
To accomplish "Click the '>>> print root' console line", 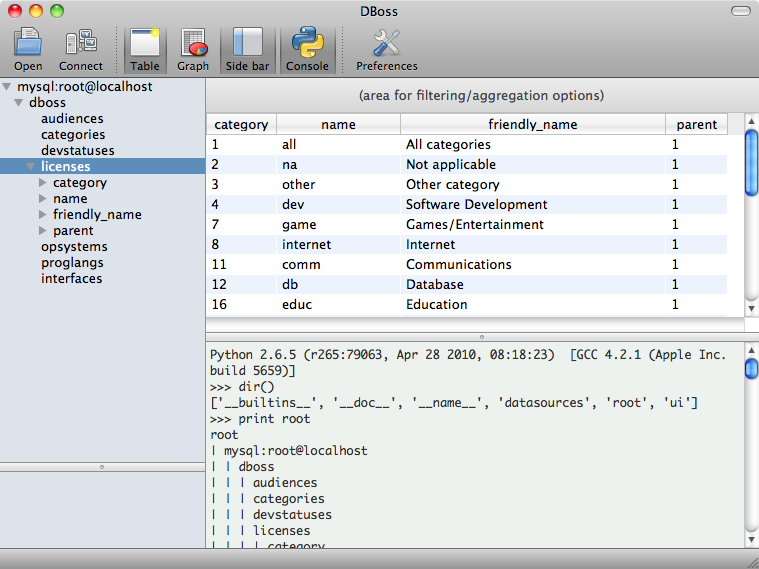I will (260, 419).
